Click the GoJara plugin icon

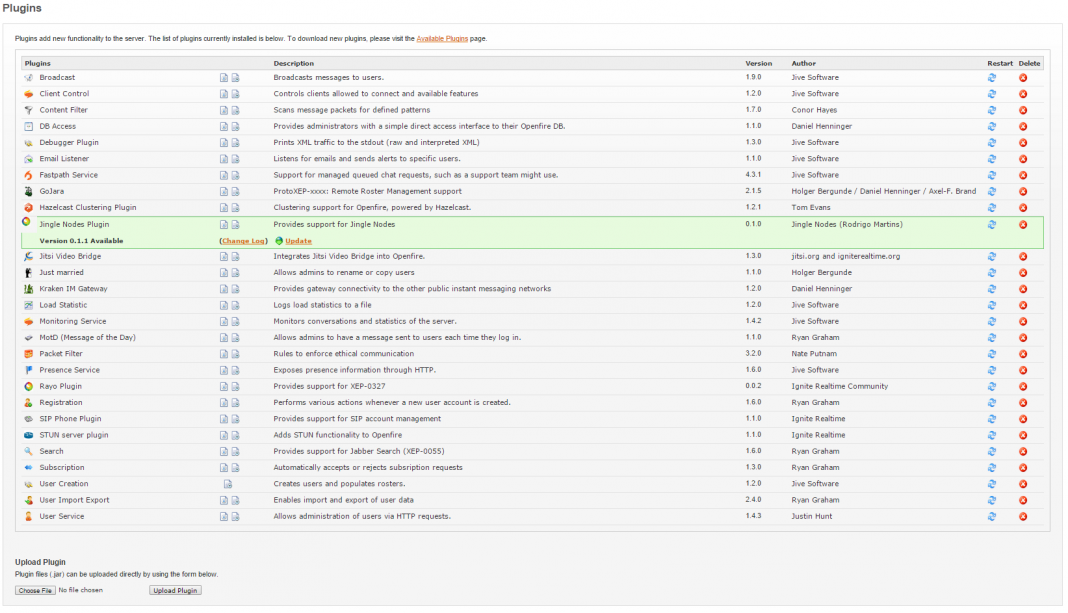pos(28,191)
